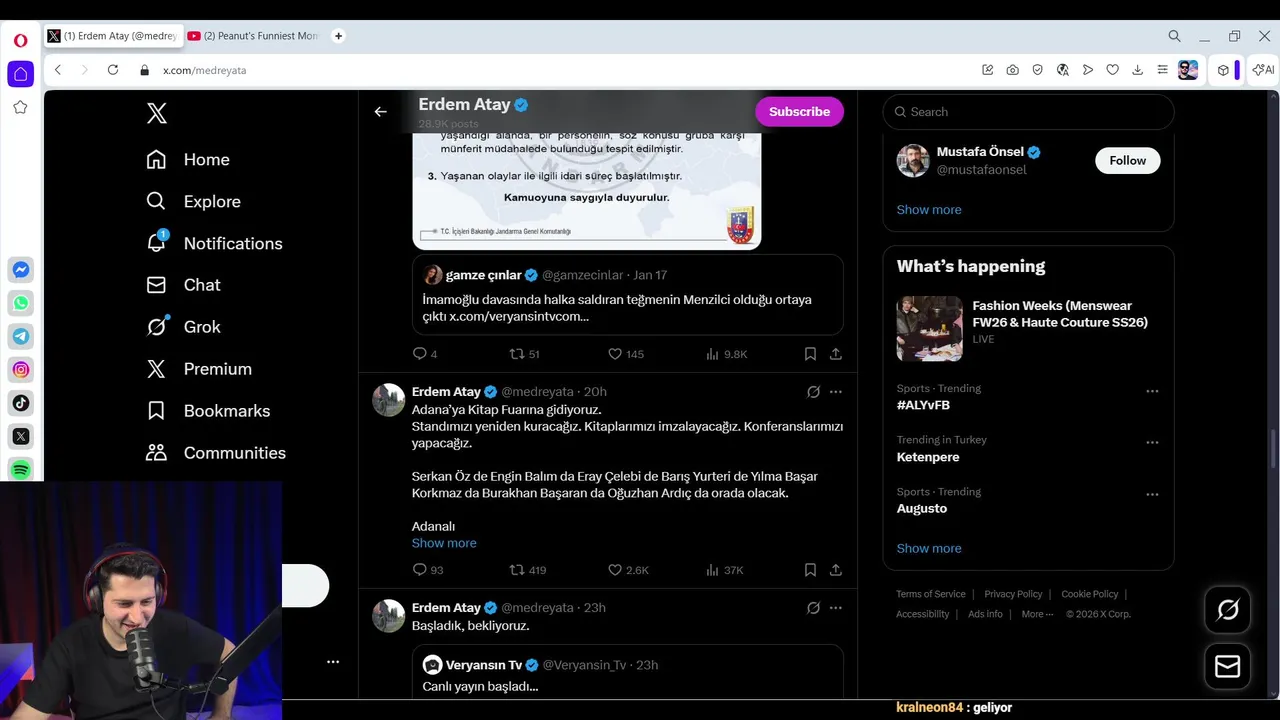The image size is (1280, 720).
Task: Open Messenger in the Opera sidebar
Action: [20, 270]
